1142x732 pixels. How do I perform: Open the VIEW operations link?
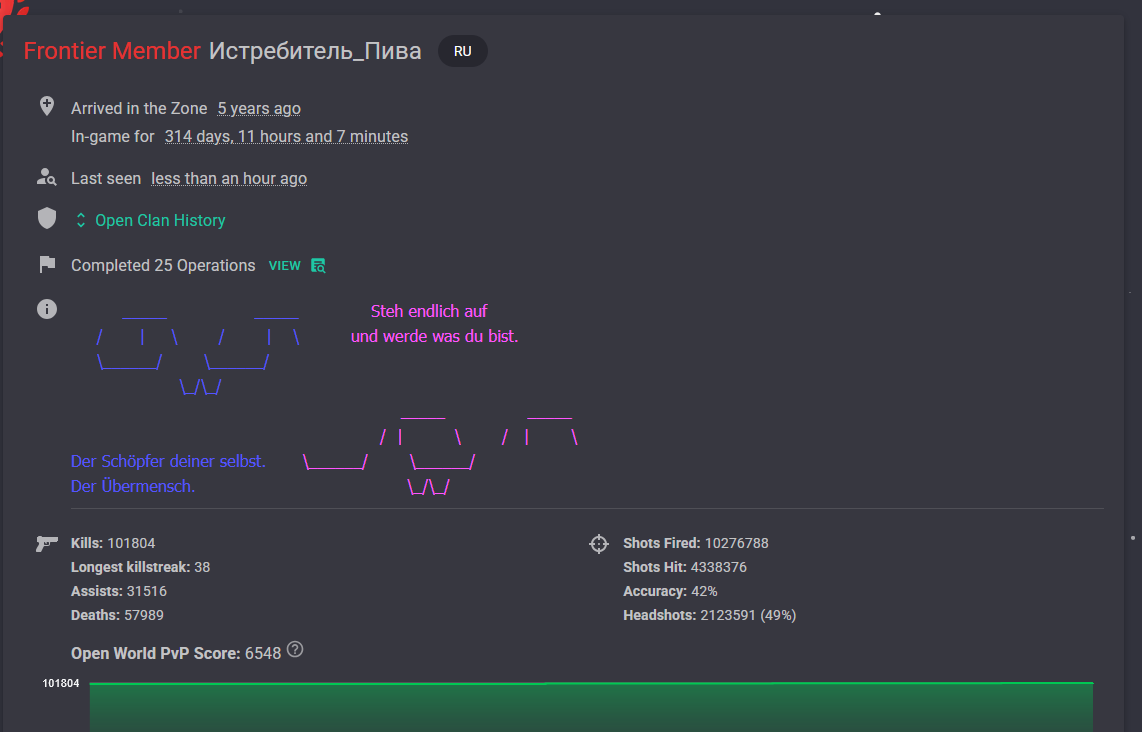[x=284, y=266]
